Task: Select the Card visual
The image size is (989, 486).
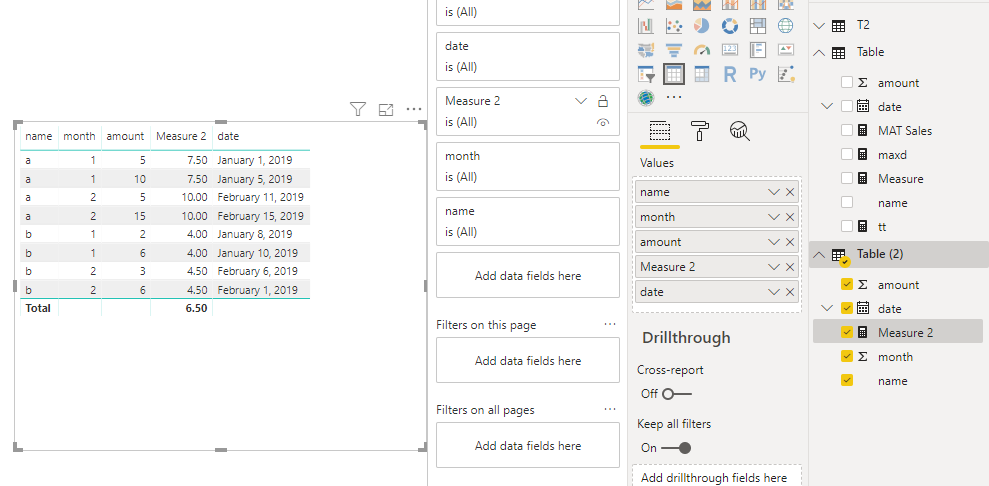Action: 730,50
